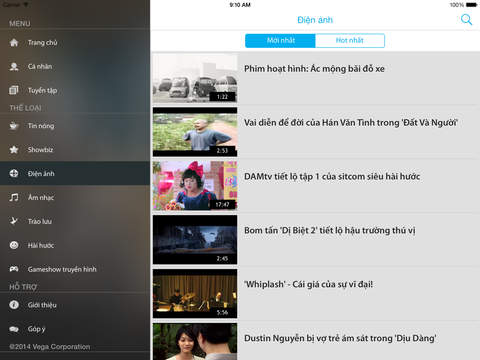The height and width of the screenshot is (360, 480).
Task: Click the Tuyển tập collection icon
Action: pyautogui.click(x=14, y=90)
